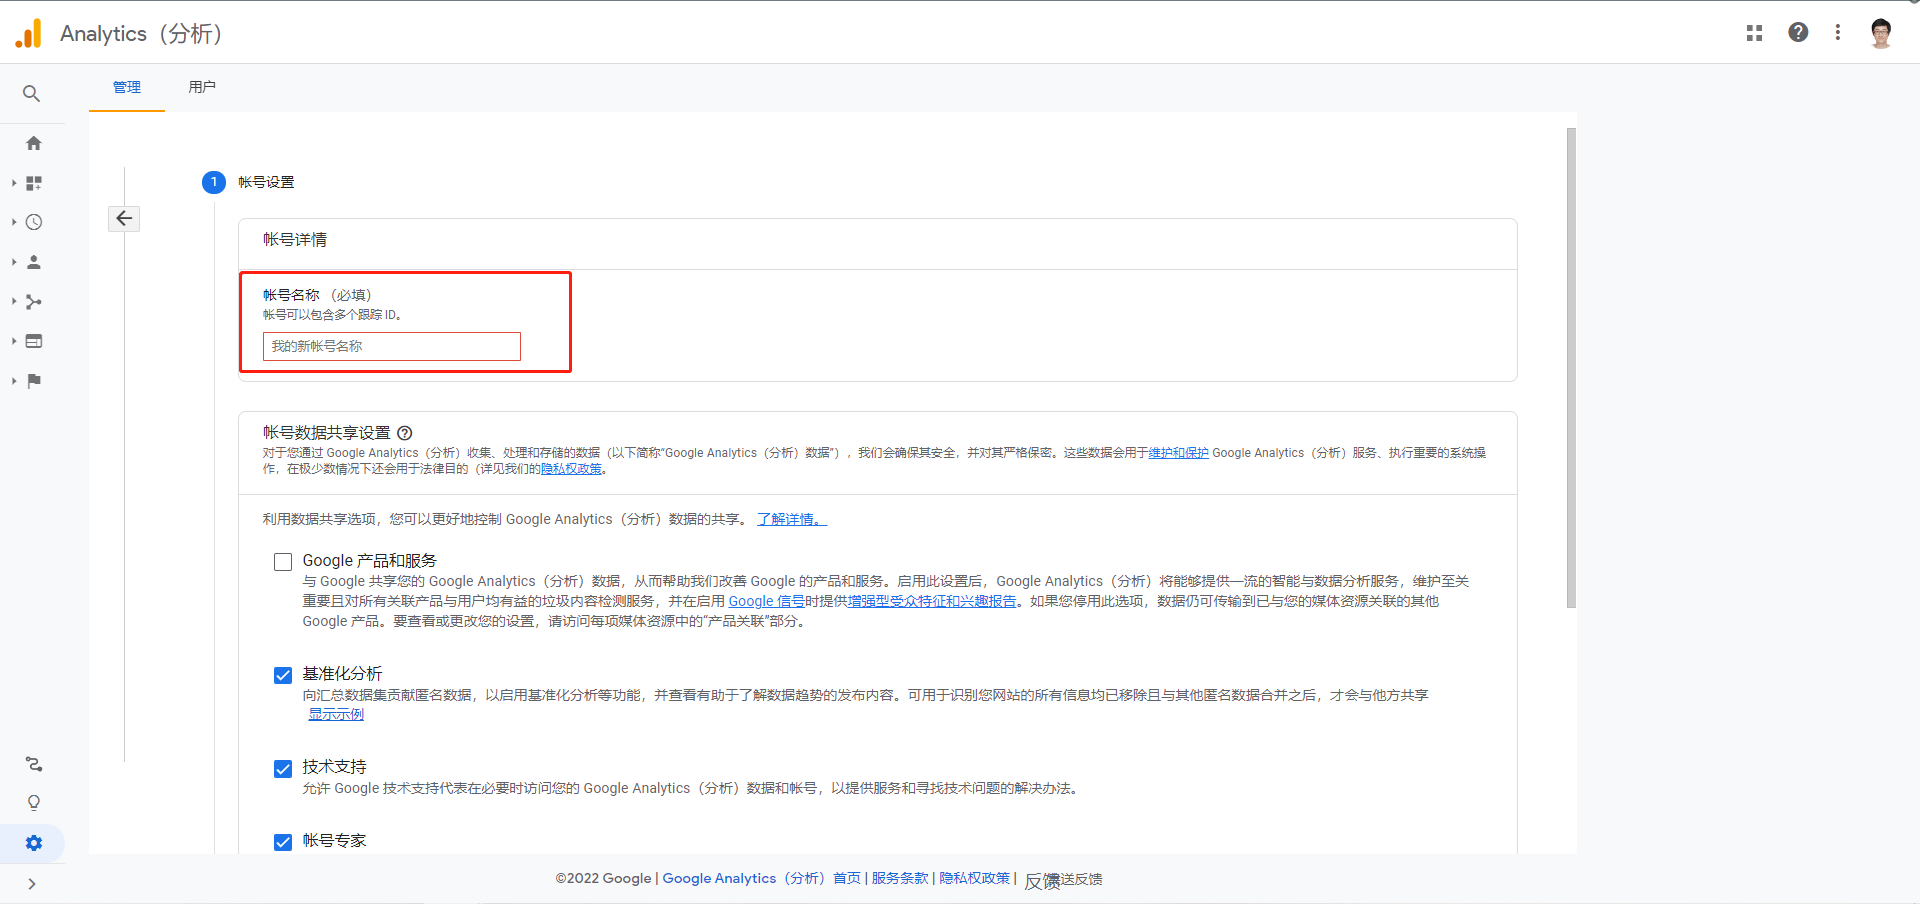Expand the Conversions section arrow
This screenshot has height=904, width=1920.
click(14, 380)
